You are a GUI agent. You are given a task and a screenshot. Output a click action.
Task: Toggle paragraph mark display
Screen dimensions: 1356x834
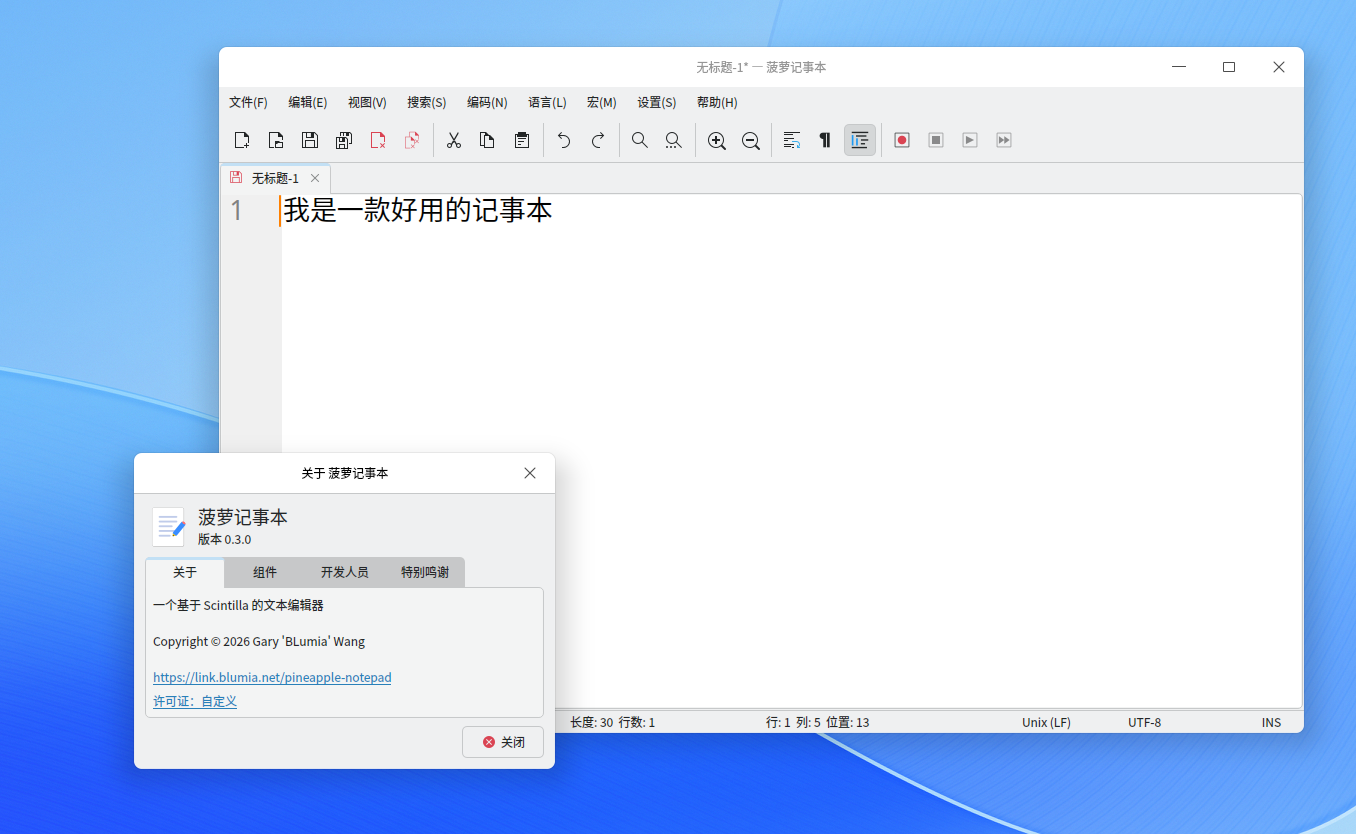825,140
